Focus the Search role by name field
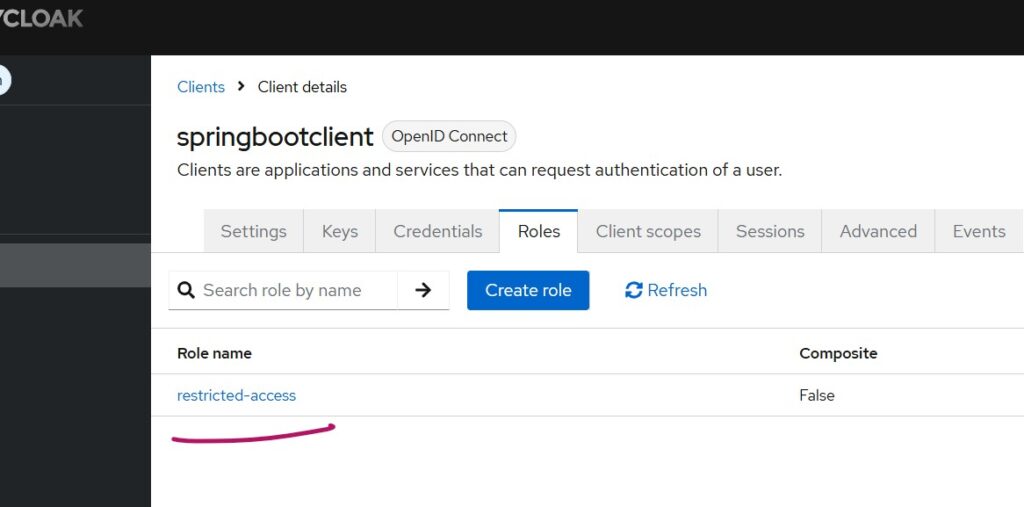 295,290
